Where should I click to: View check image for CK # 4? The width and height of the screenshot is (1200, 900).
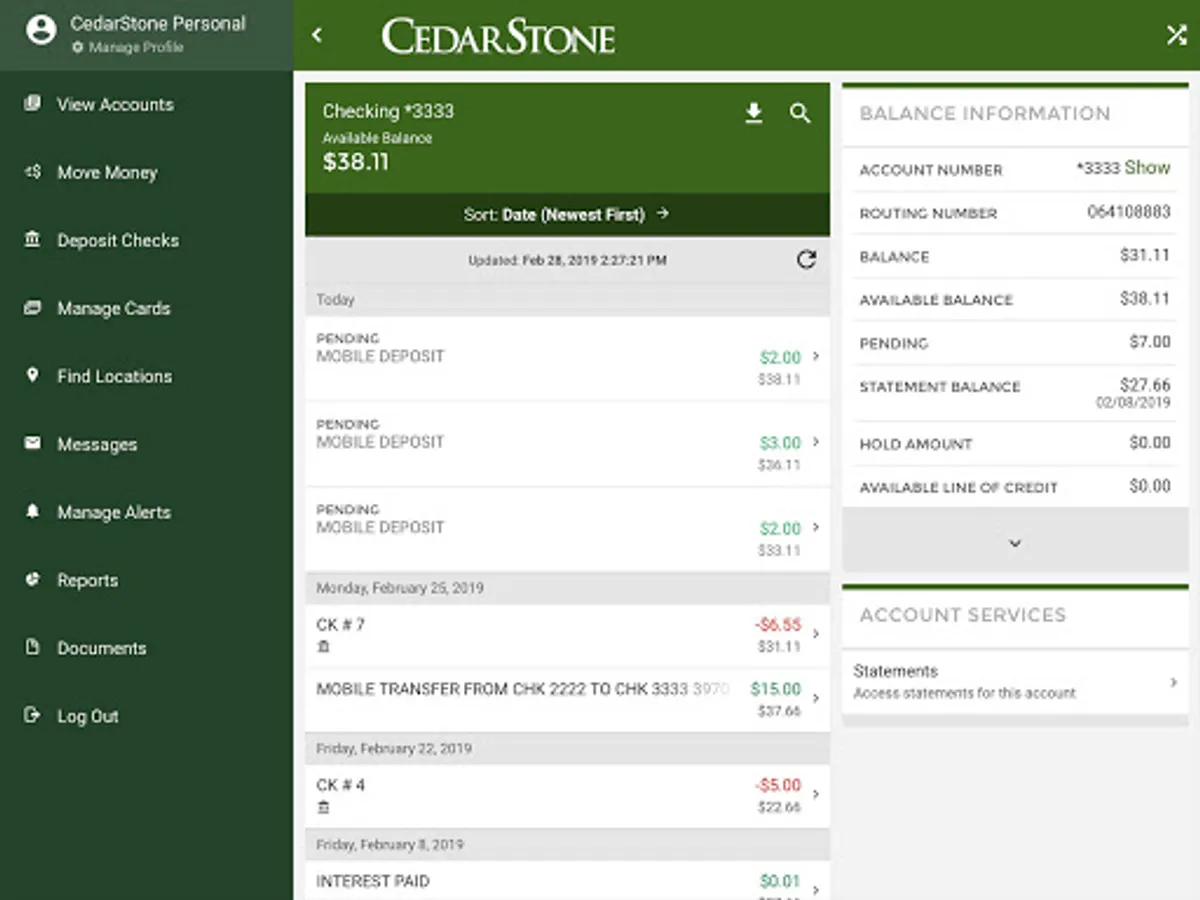click(323, 807)
